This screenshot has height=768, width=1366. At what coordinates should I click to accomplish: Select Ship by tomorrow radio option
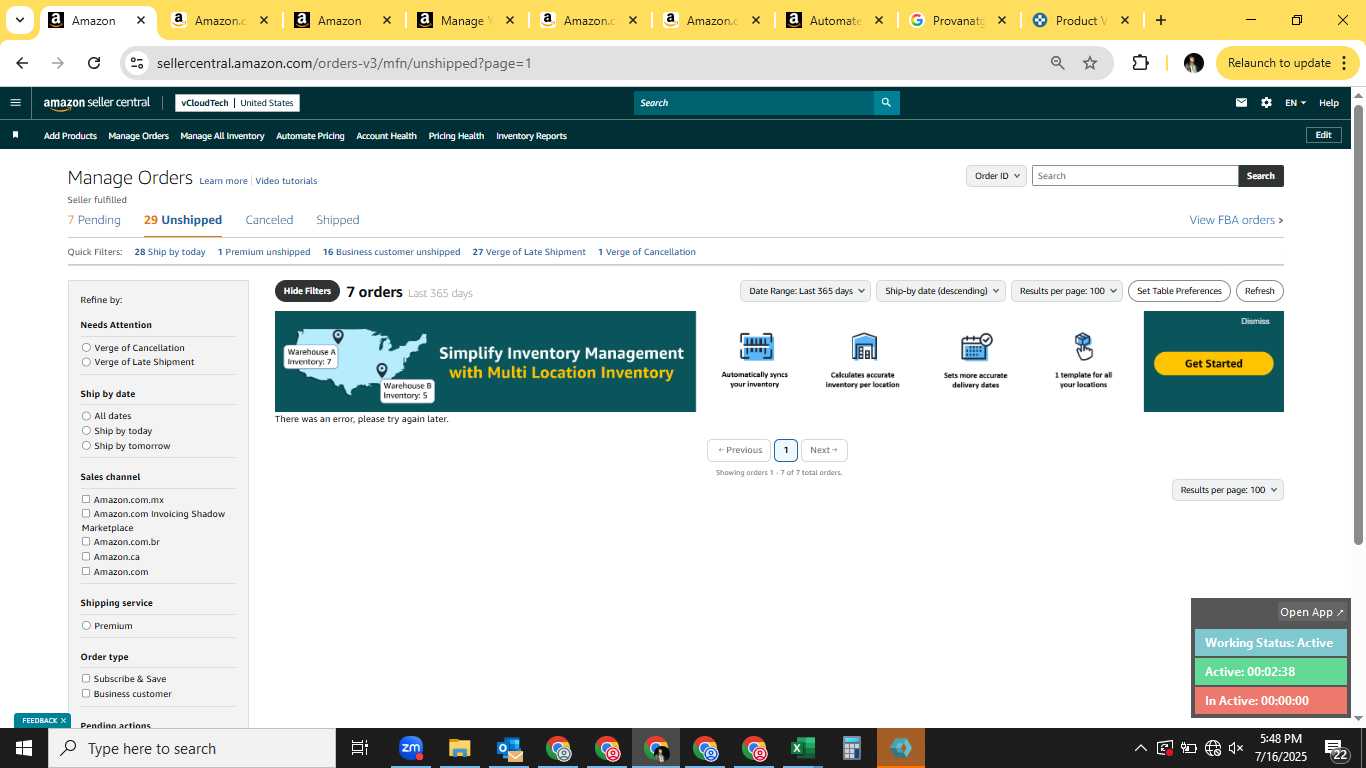[x=86, y=446]
